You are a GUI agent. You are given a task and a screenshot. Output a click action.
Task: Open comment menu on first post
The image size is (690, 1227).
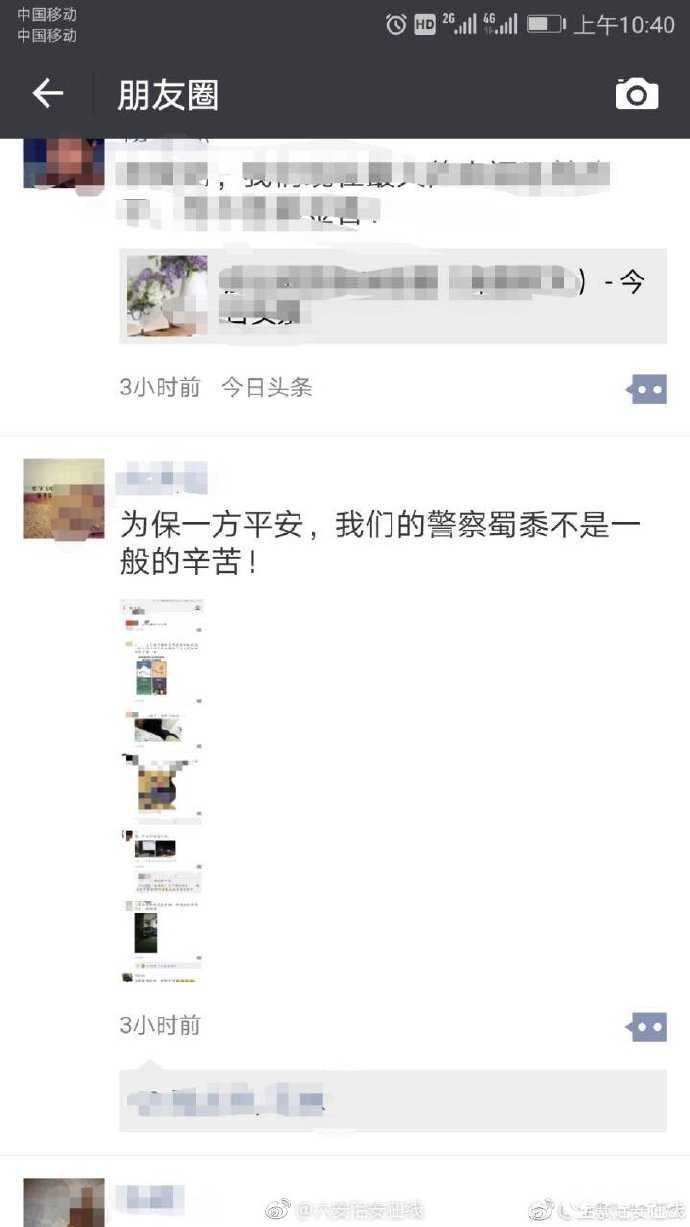647,389
